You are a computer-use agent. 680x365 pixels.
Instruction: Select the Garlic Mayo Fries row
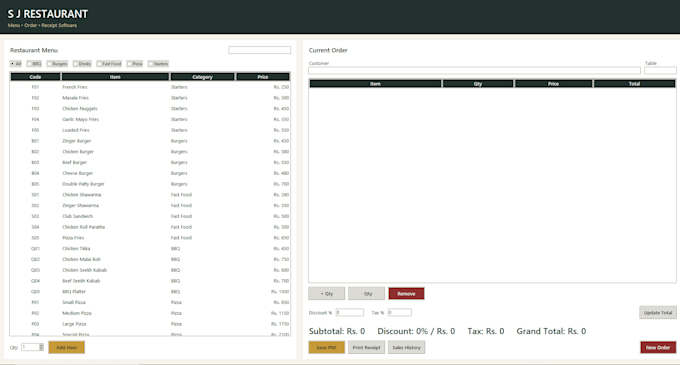pos(150,119)
